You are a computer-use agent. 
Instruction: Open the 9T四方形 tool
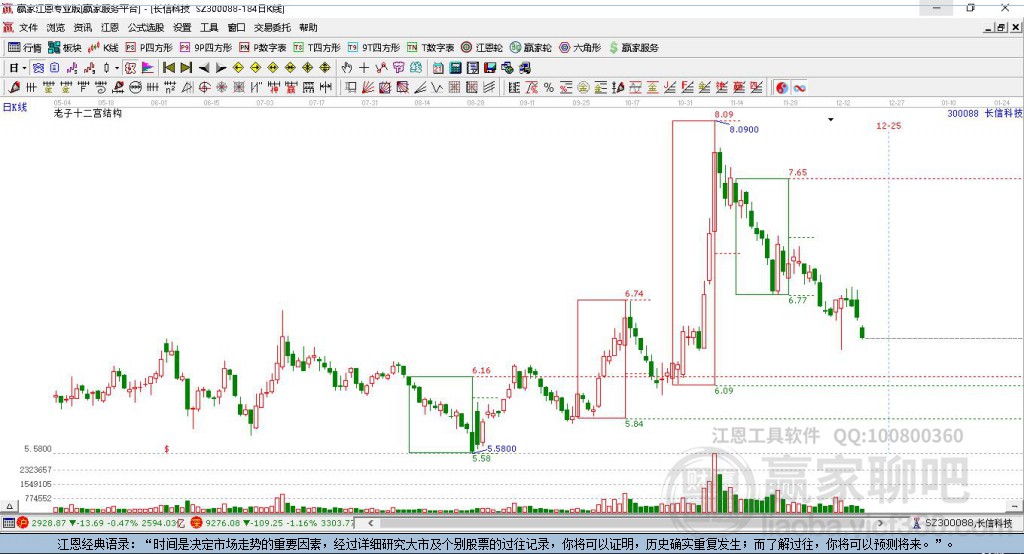pos(374,48)
